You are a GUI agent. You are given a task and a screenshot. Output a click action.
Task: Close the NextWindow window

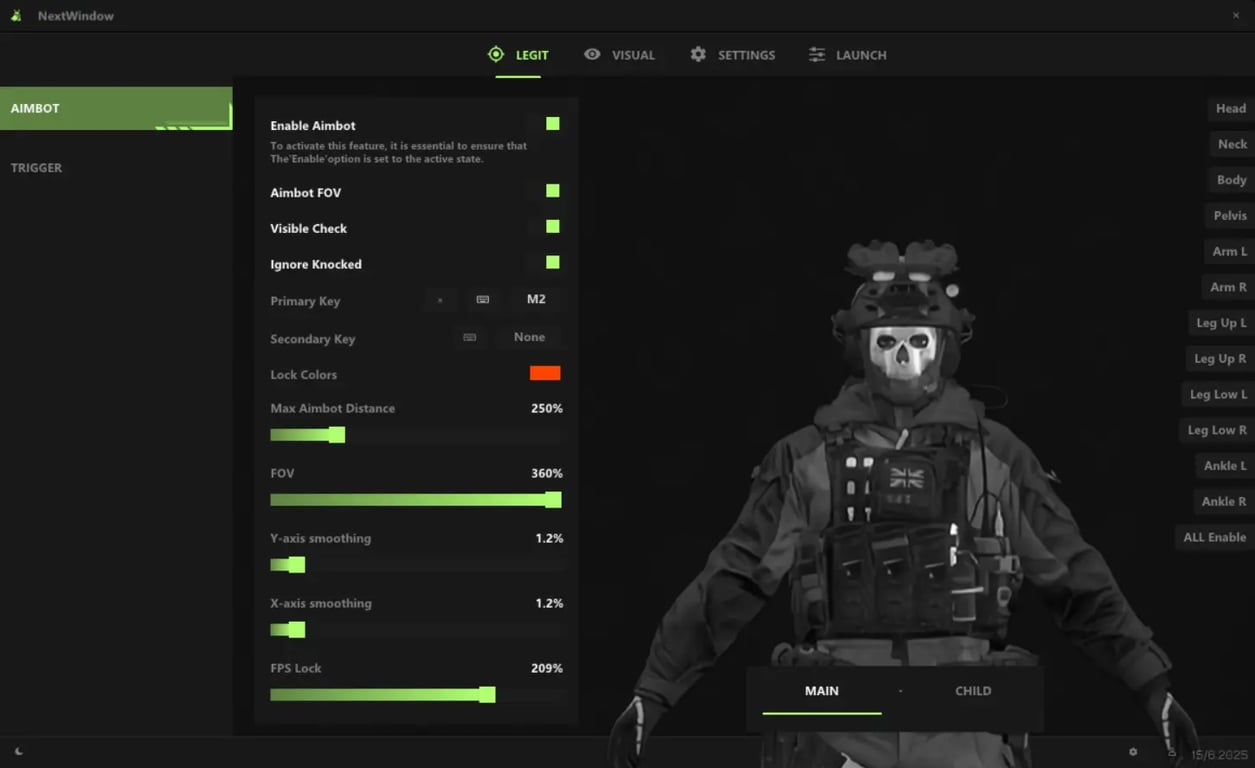pyautogui.click(x=1236, y=15)
